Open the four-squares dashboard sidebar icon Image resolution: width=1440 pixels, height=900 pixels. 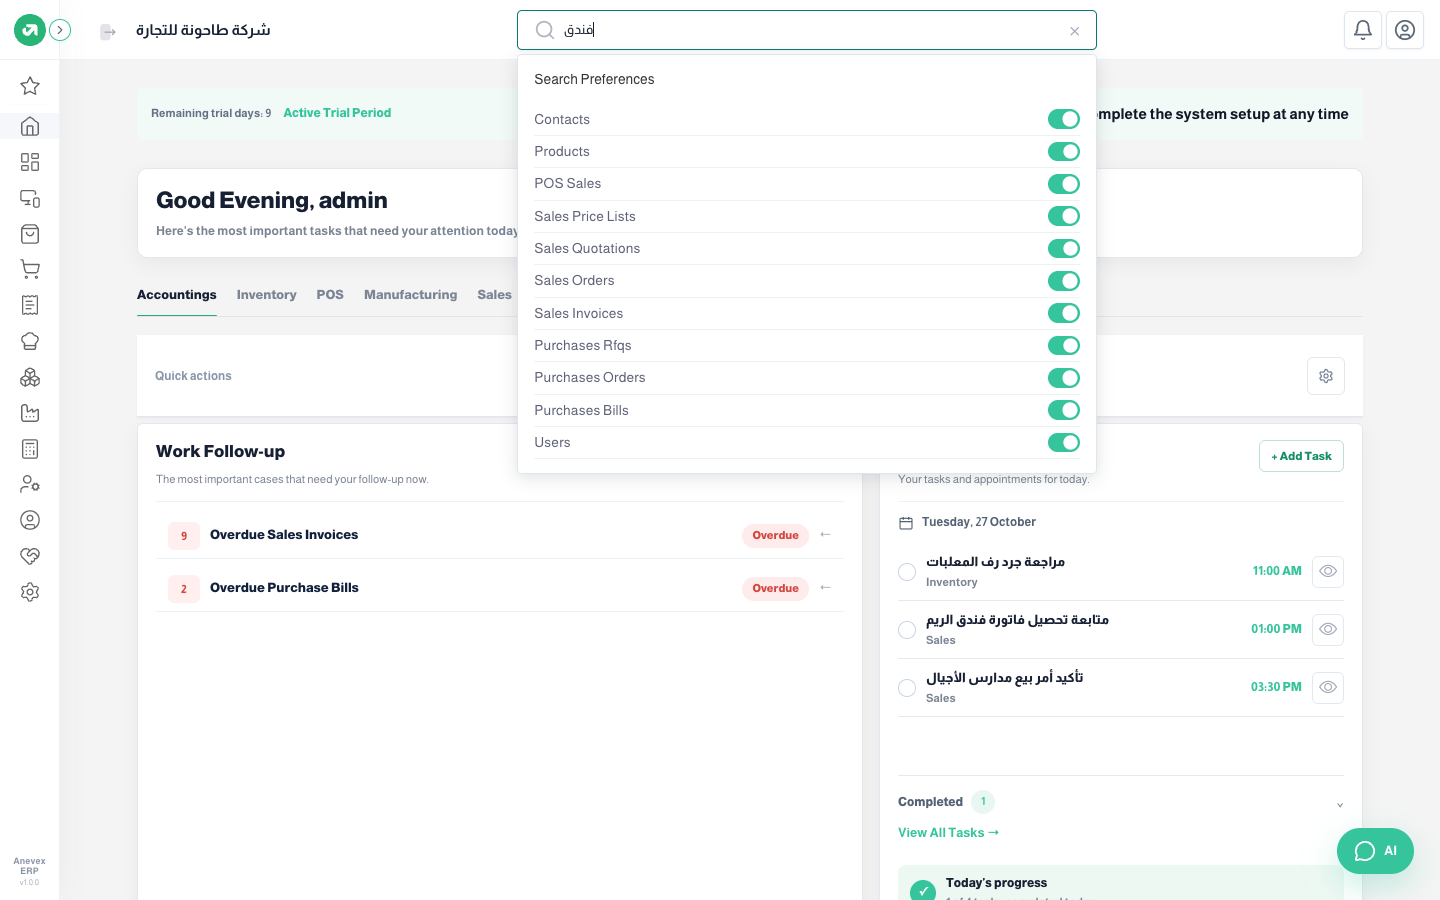30,162
